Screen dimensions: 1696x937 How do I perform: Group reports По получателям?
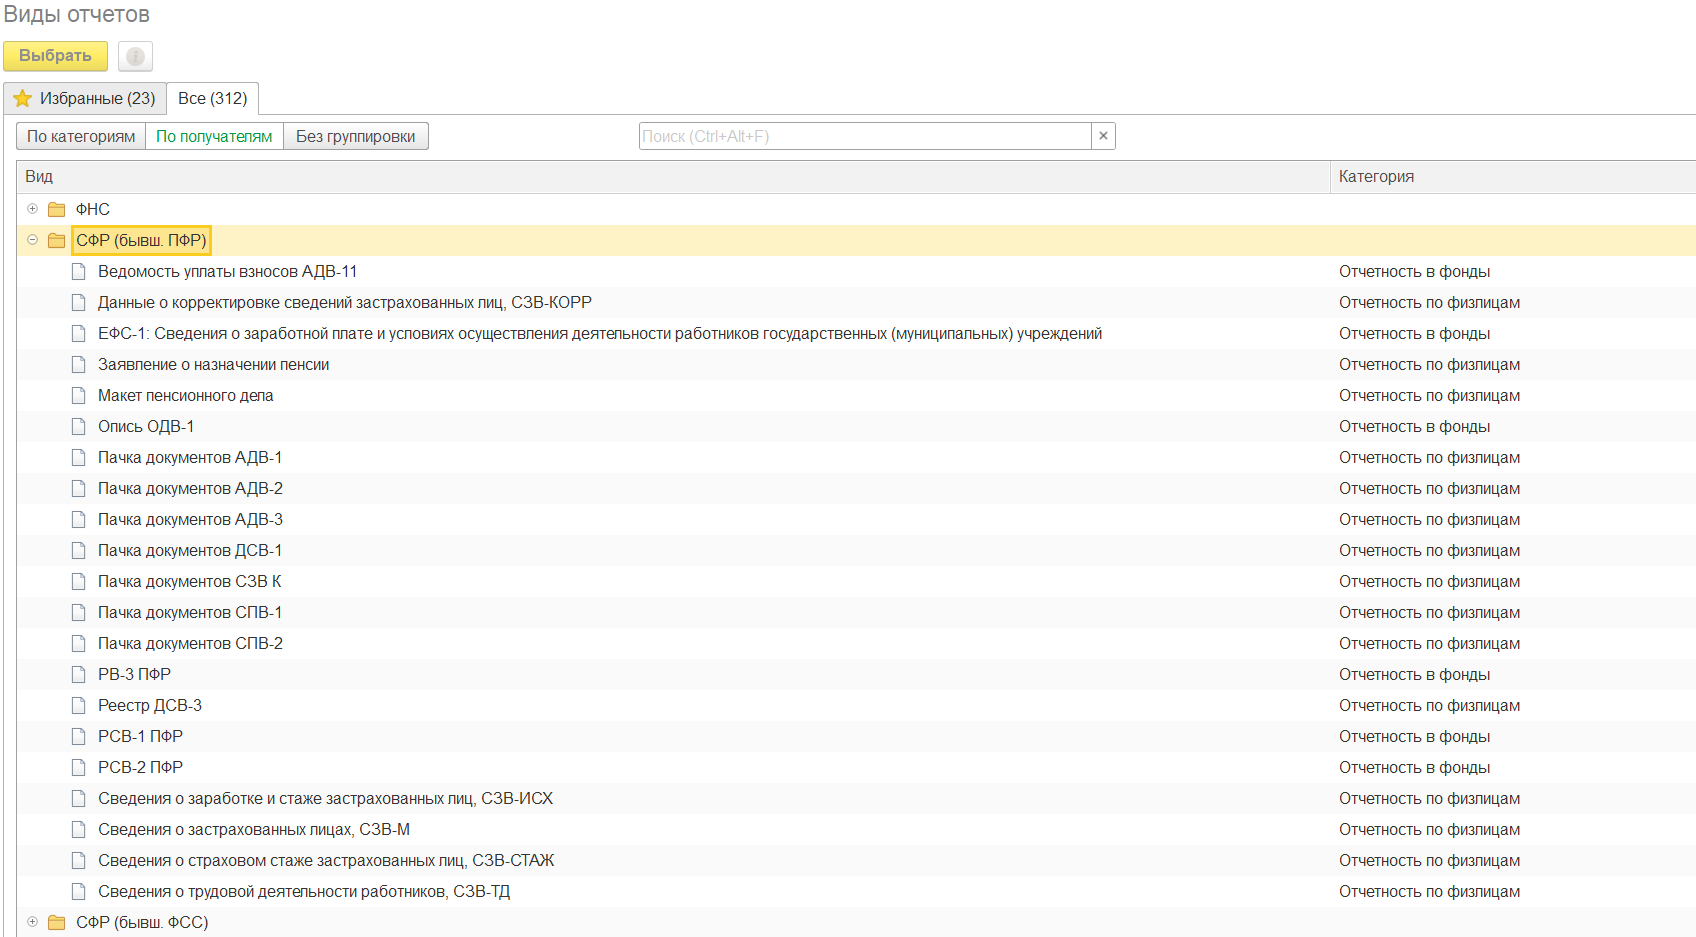click(x=214, y=136)
